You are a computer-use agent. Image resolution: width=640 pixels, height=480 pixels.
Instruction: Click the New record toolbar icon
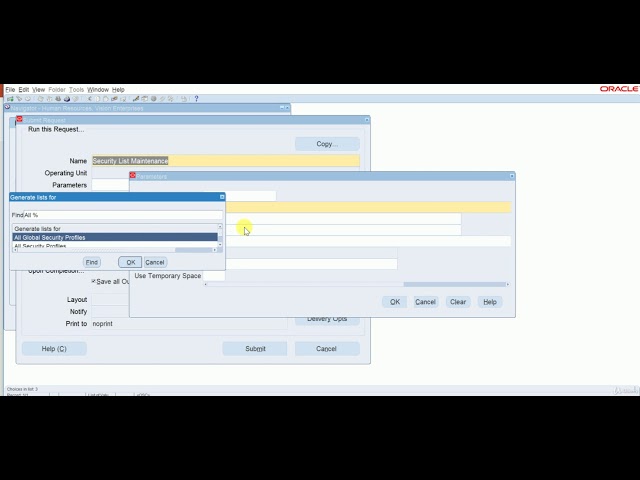point(10,99)
